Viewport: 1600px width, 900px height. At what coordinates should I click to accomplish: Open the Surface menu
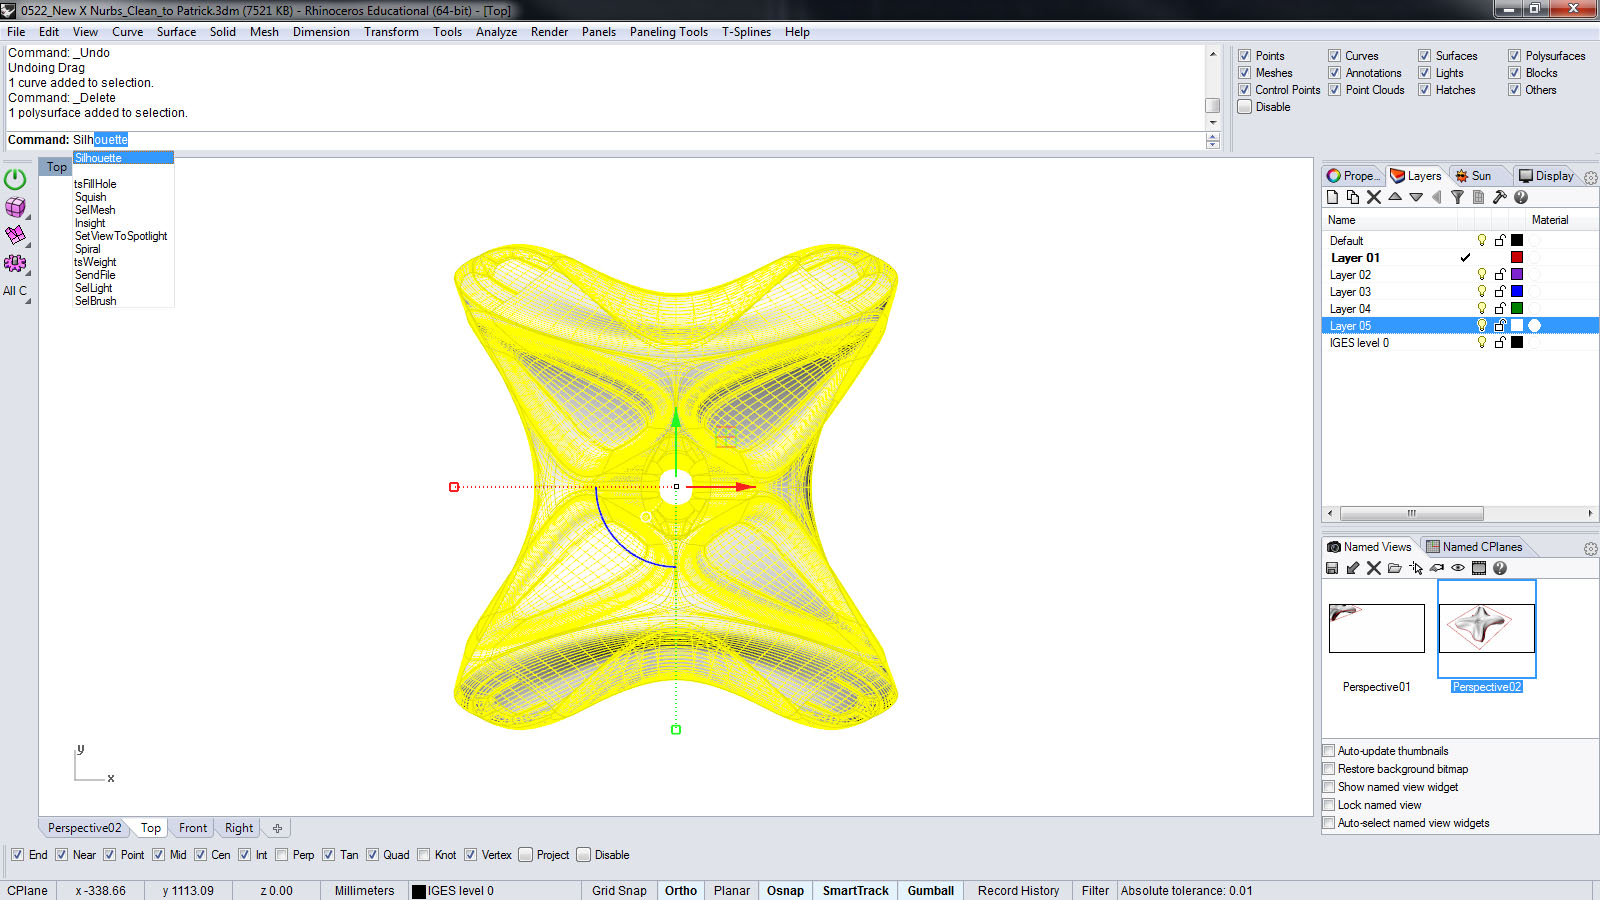176,32
